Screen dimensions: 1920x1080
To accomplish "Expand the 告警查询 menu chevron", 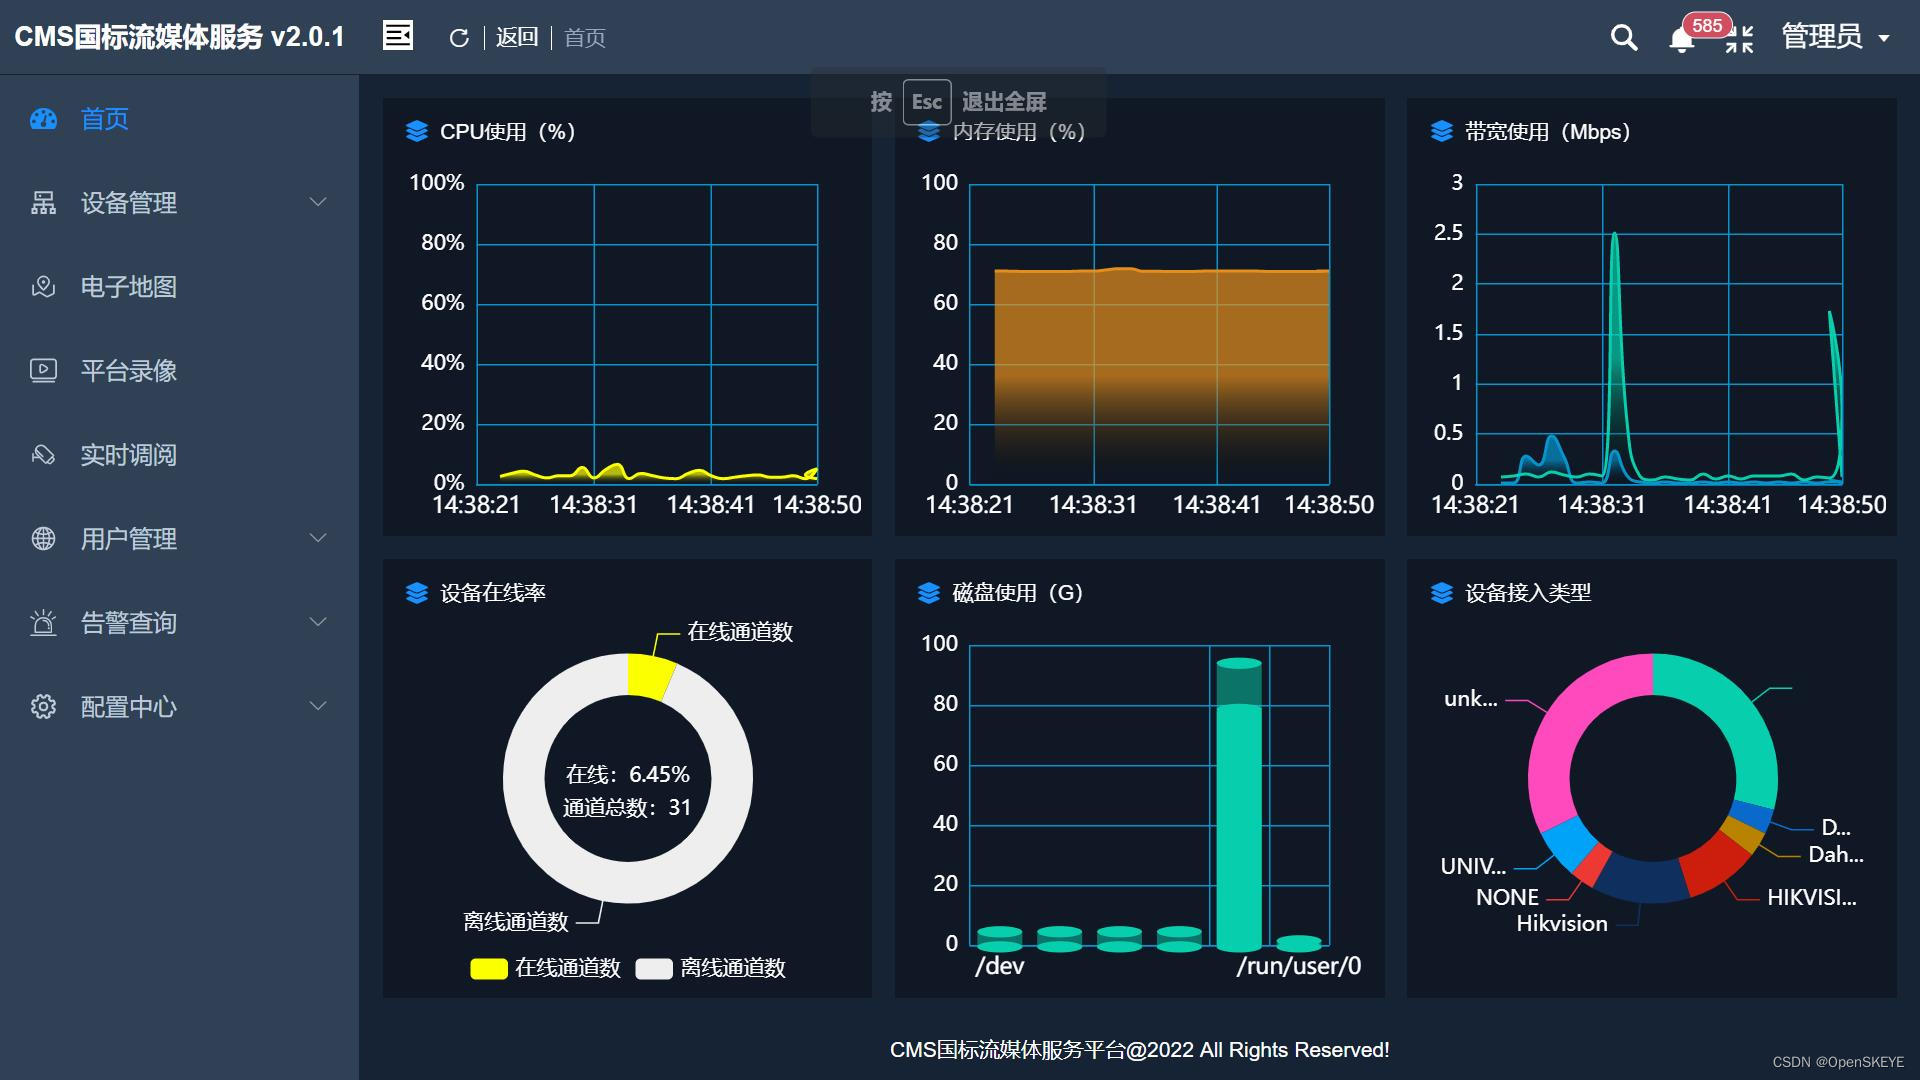I will click(x=318, y=623).
